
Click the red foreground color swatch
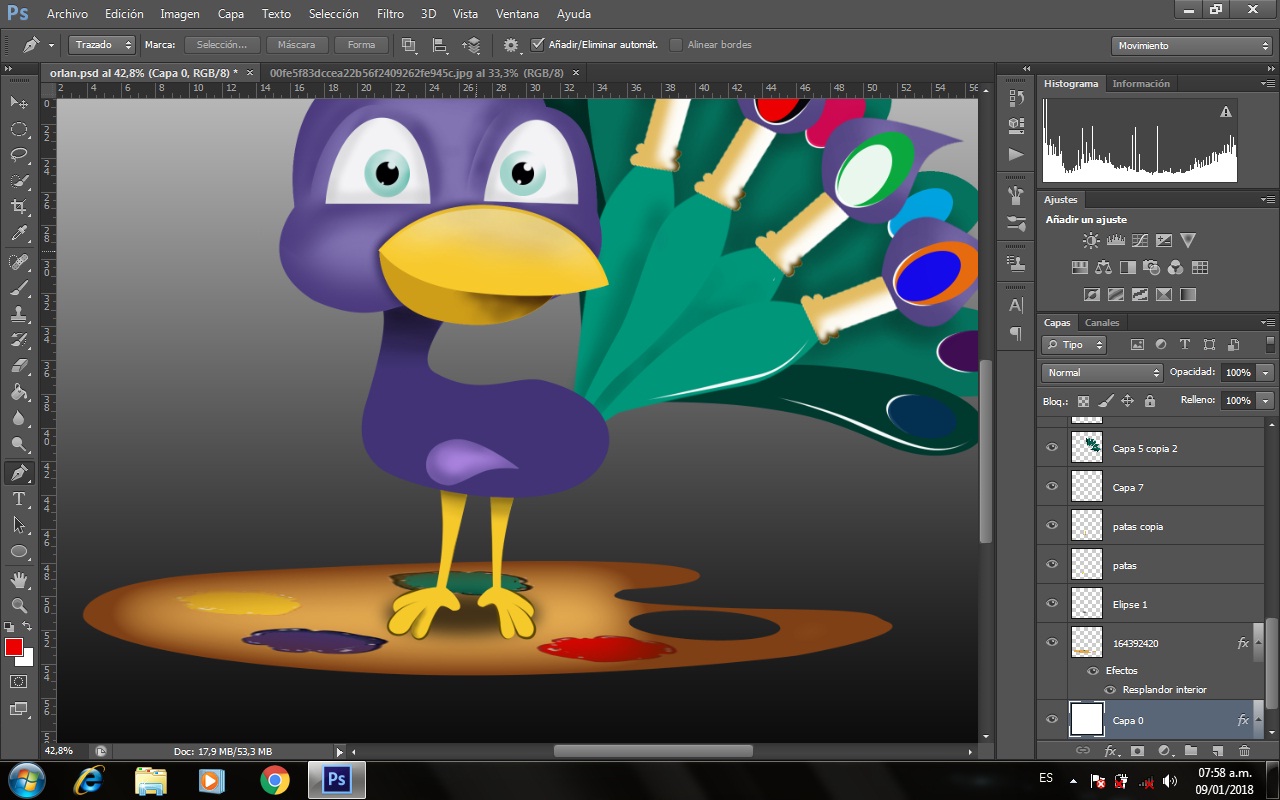13,647
